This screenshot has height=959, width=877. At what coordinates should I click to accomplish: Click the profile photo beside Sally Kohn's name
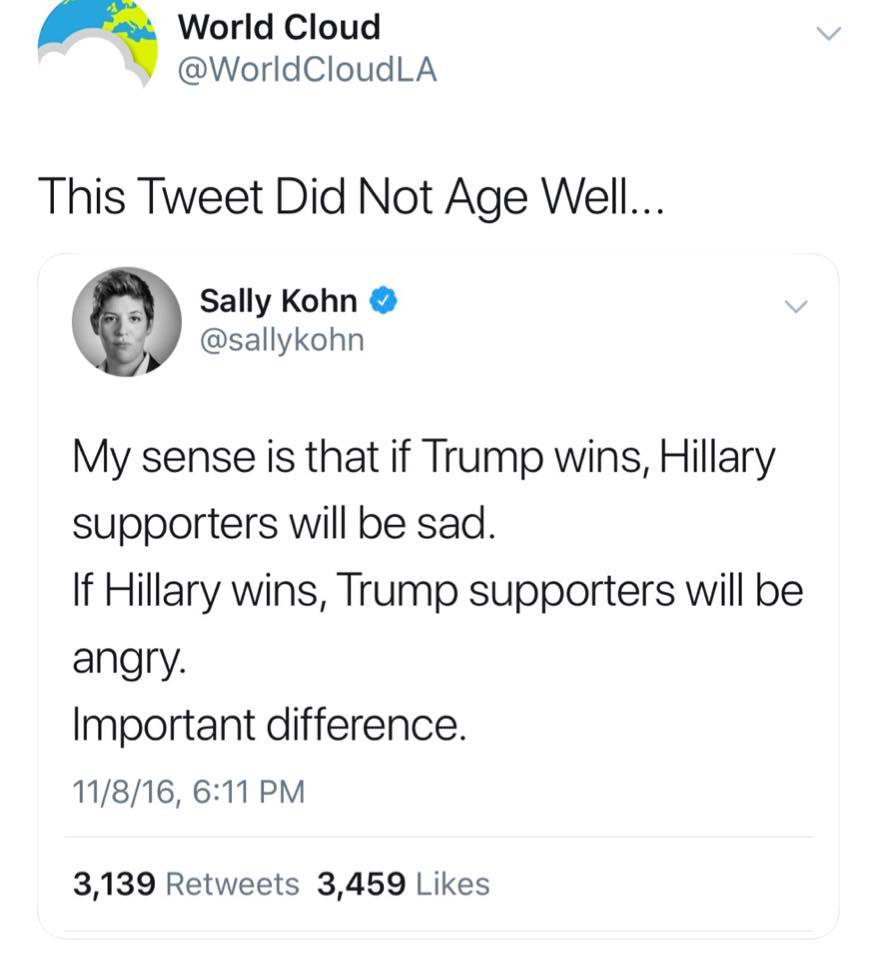[127, 321]
